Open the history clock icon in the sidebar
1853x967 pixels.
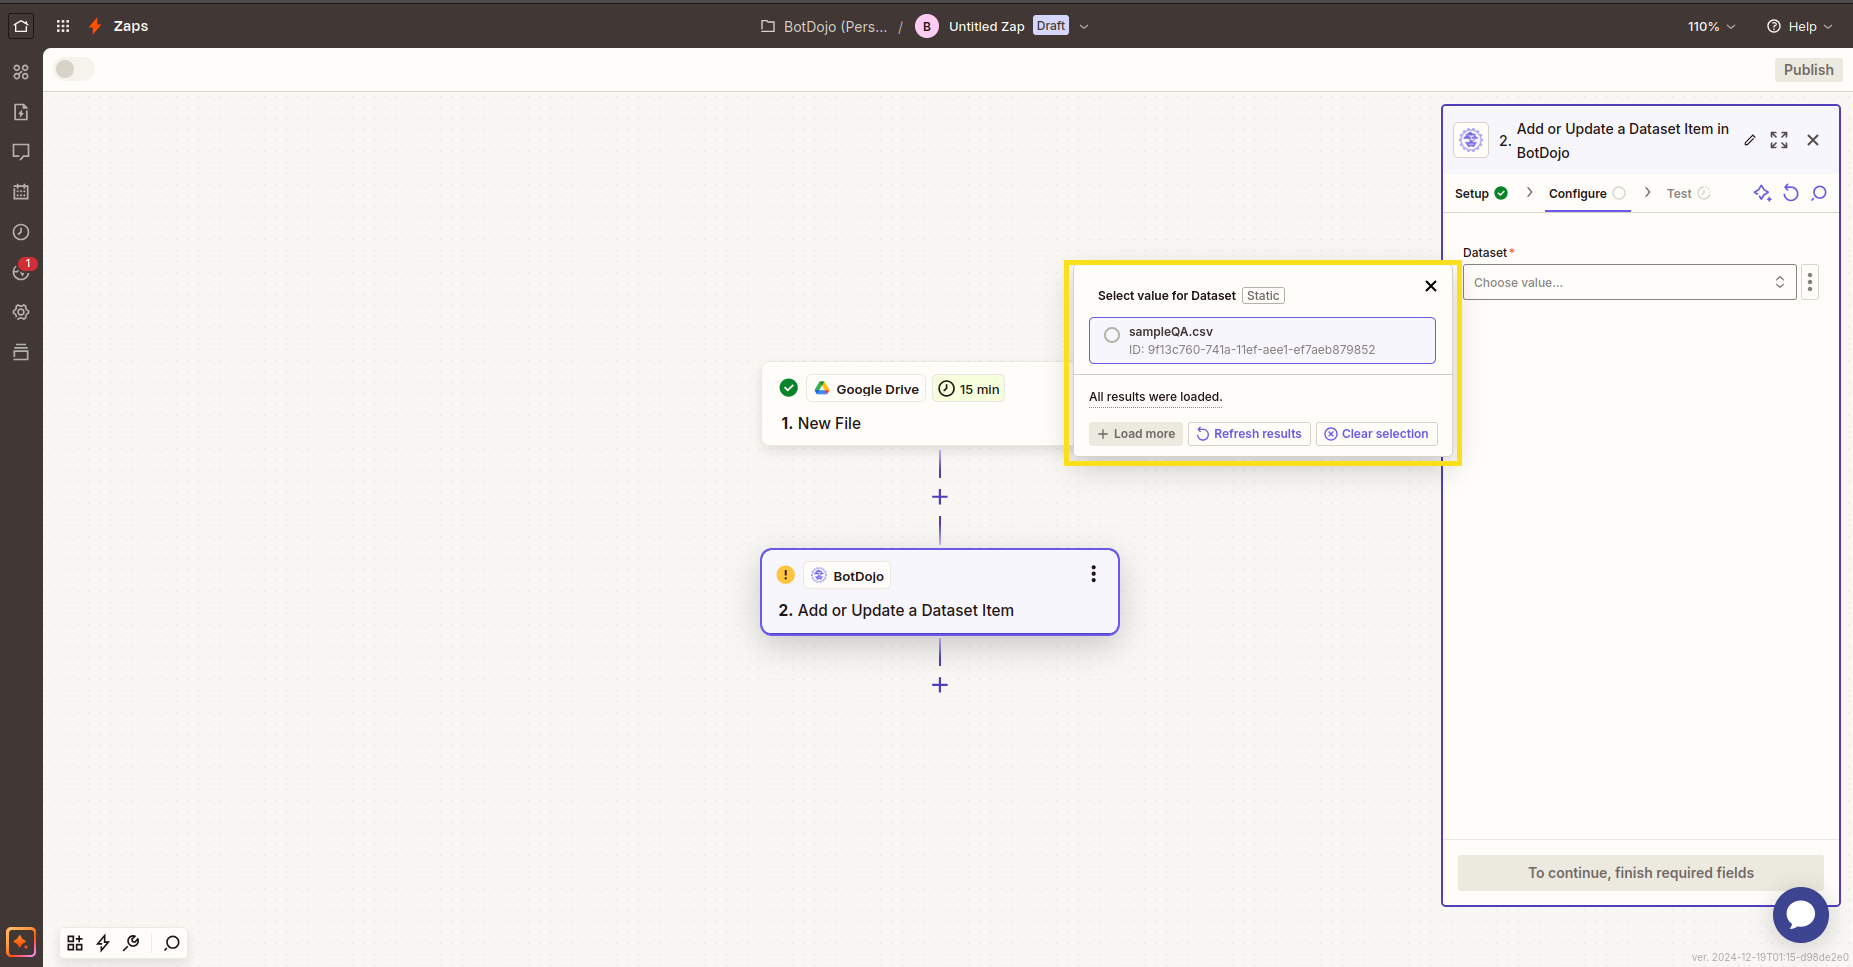pyautogui.click(x=21, y=232)
